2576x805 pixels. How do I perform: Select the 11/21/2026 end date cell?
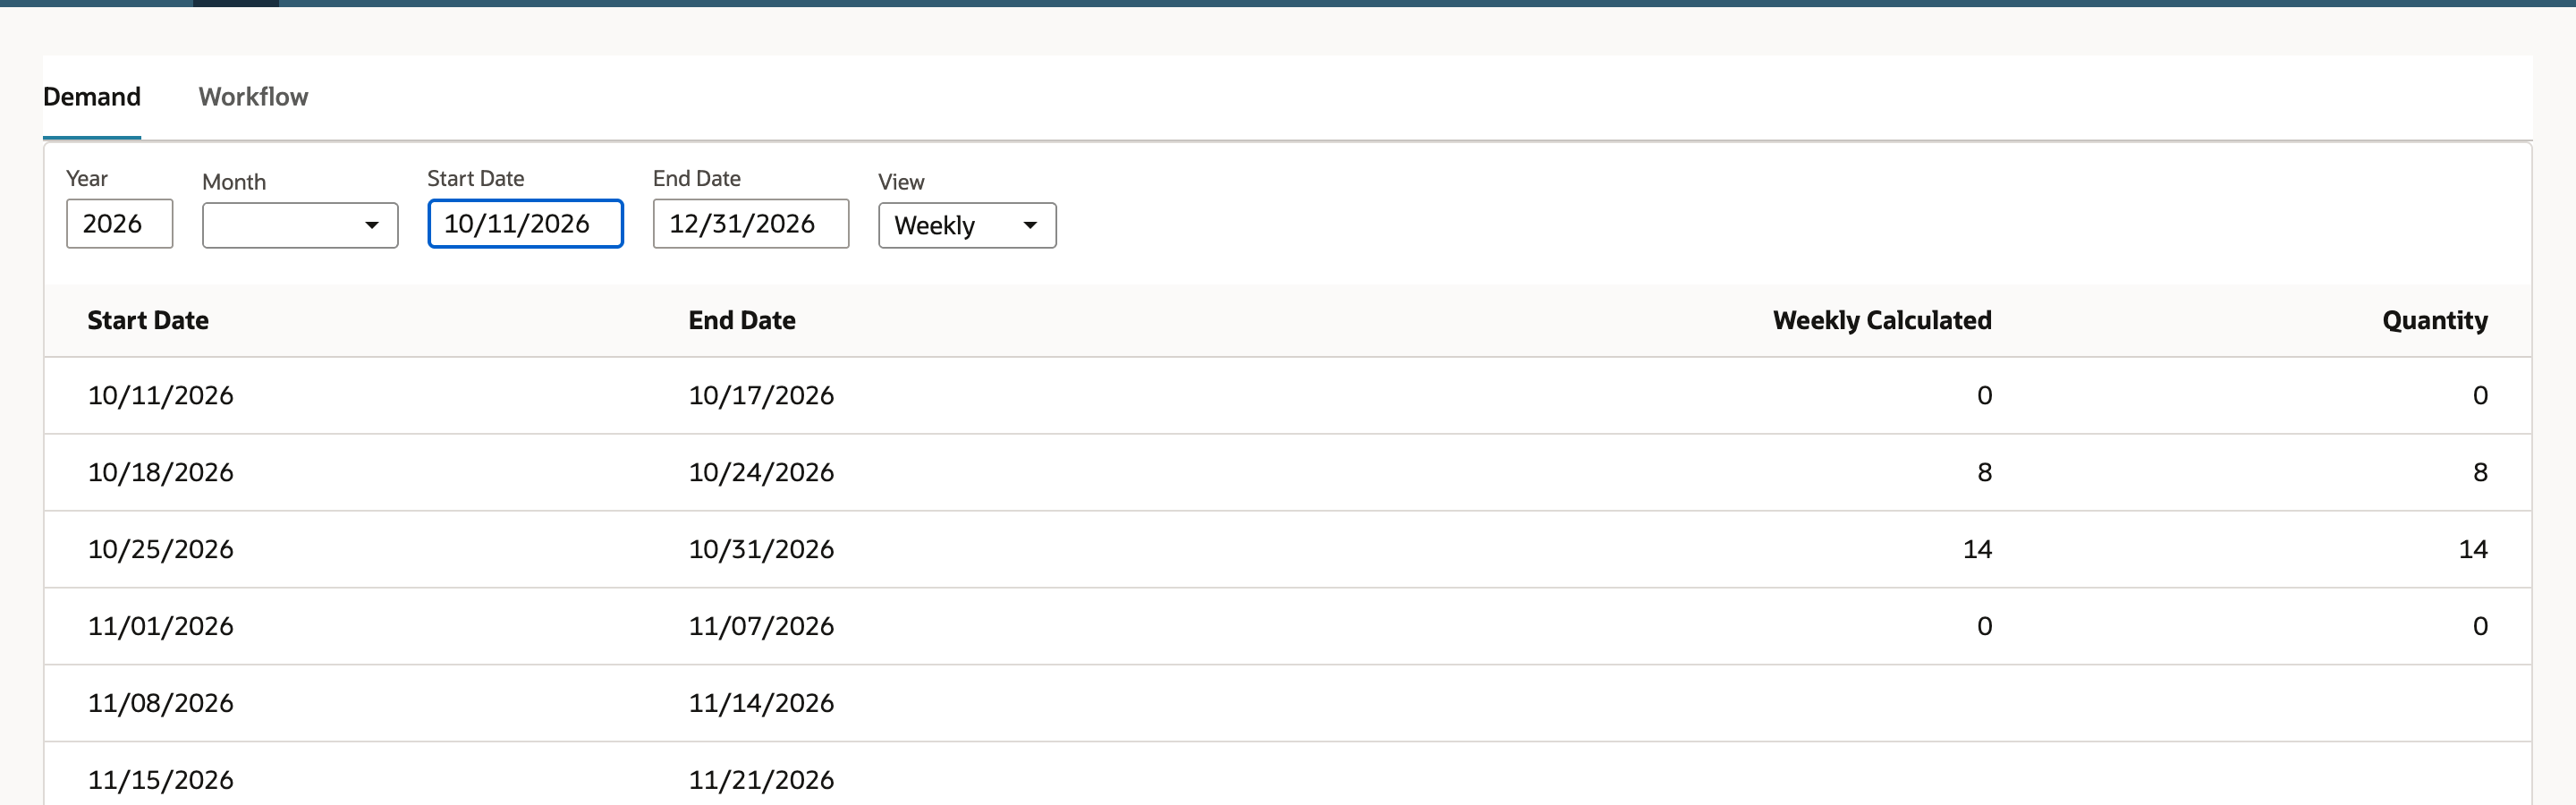761,781
